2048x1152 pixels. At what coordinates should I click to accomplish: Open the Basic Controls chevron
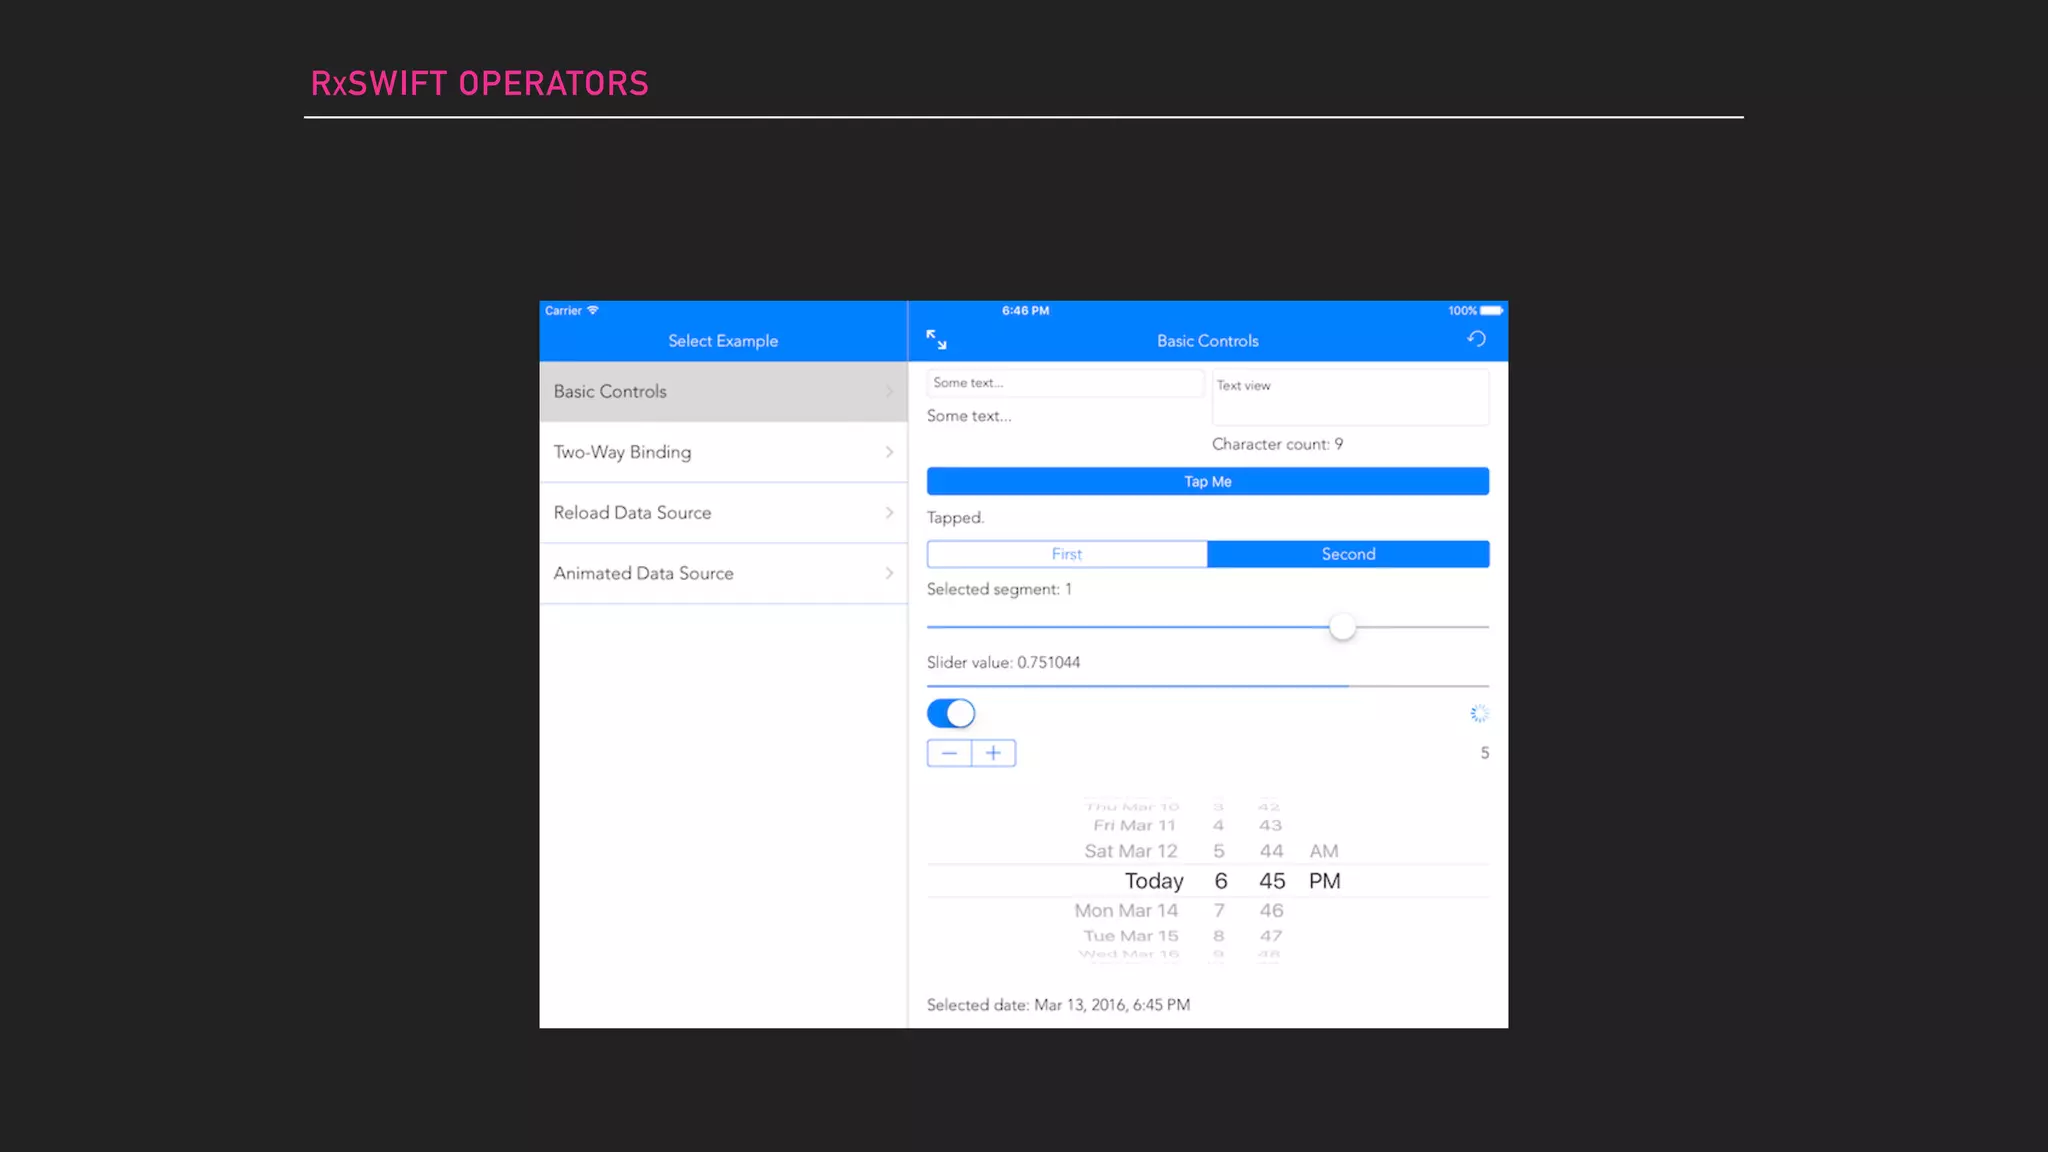(889, 392)
